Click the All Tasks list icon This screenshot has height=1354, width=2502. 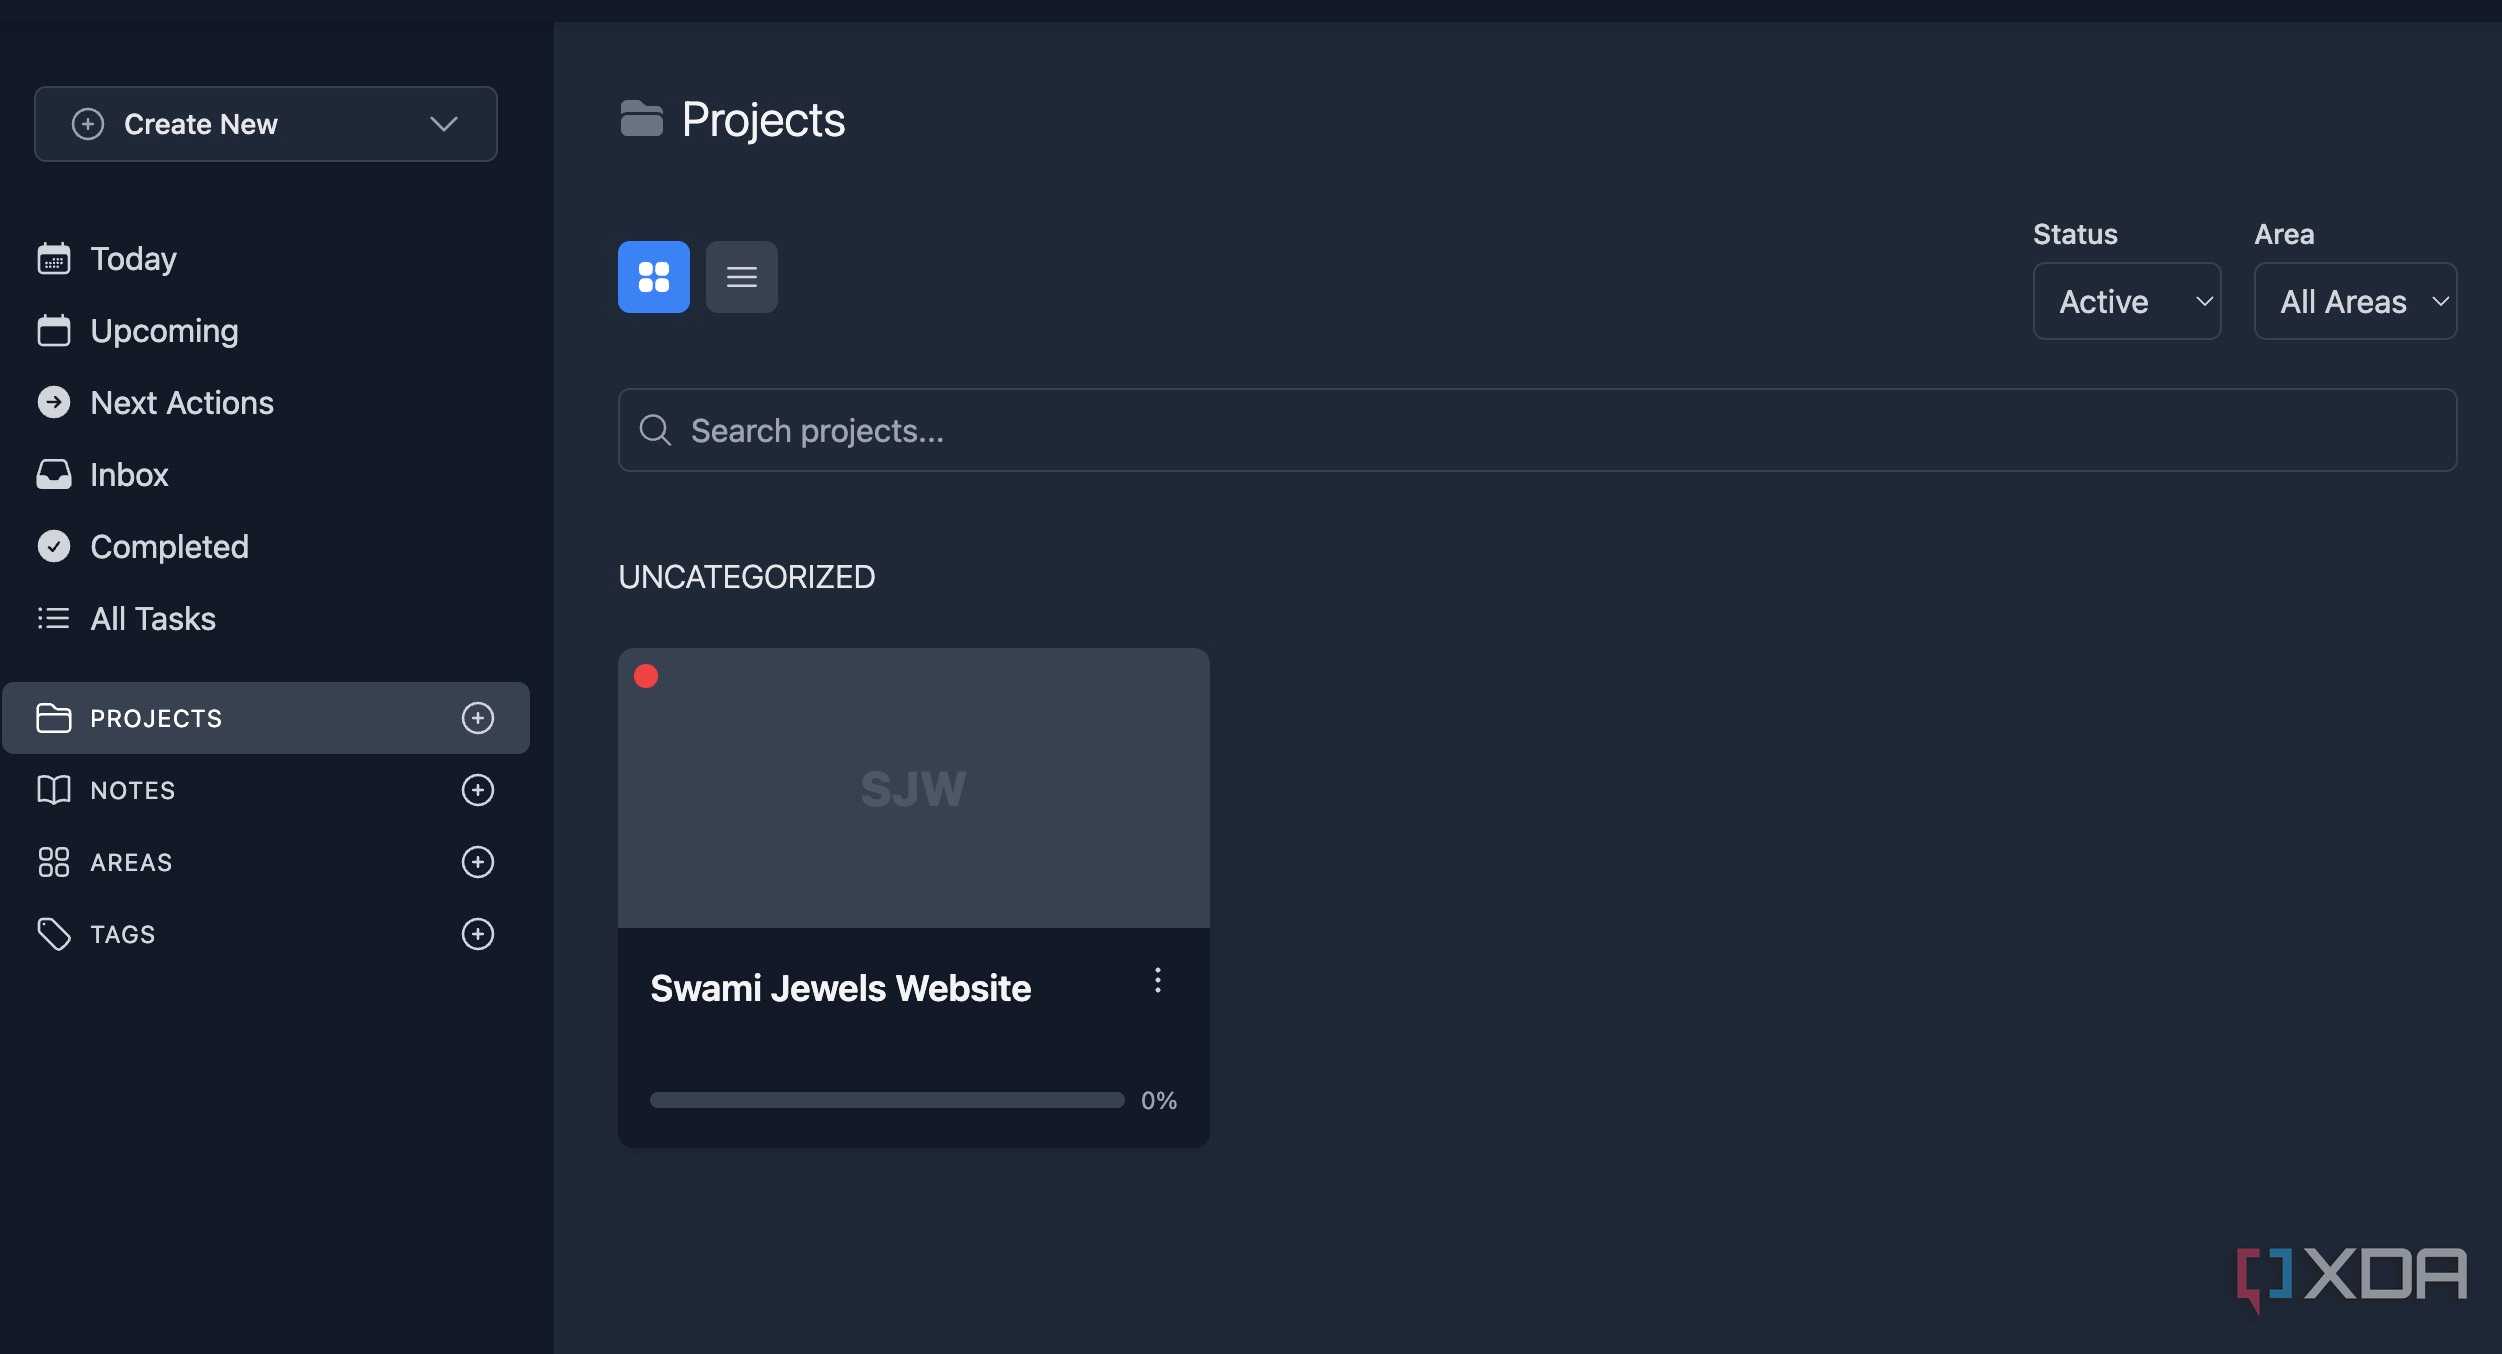coord(54,619)
